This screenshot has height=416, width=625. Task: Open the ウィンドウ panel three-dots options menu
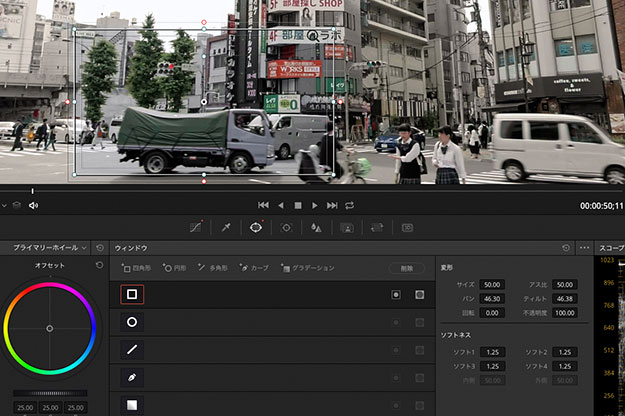pos(584,247)
